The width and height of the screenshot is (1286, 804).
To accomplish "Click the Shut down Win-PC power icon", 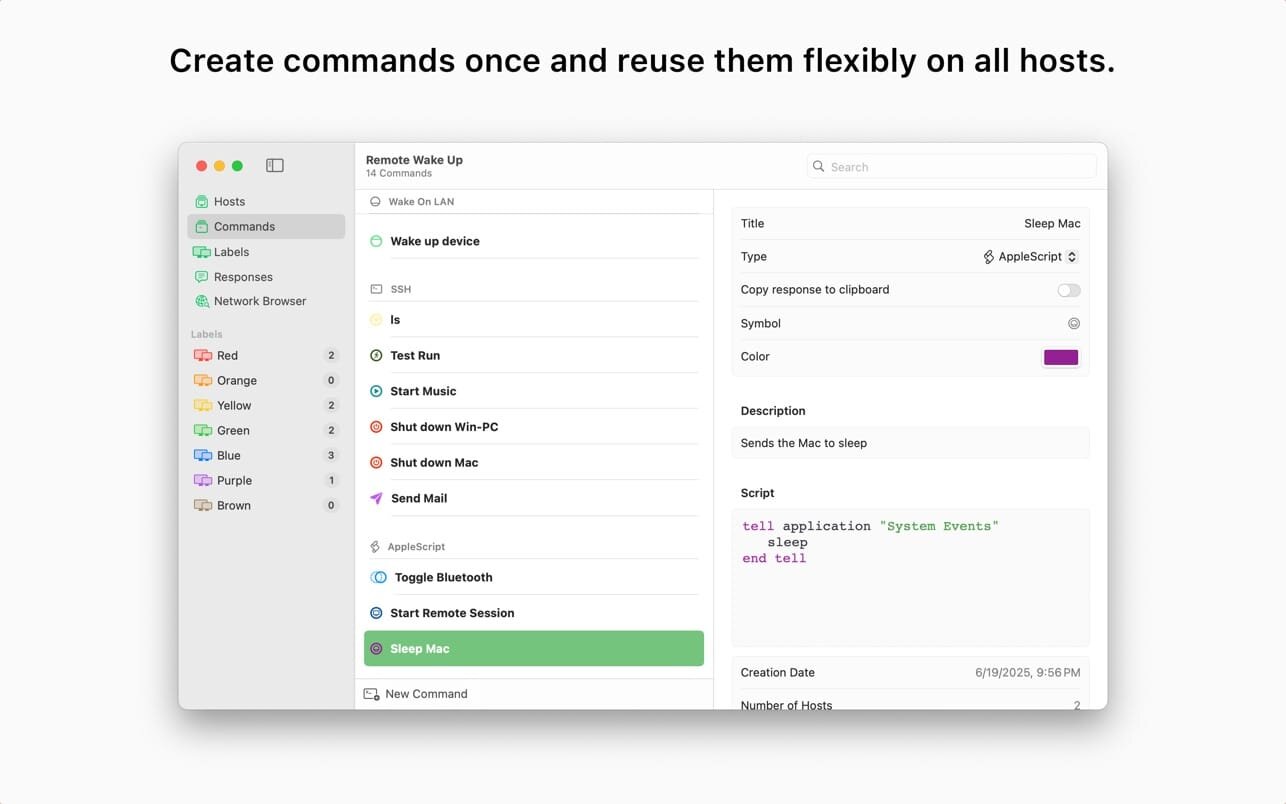I will click(376, 427).
